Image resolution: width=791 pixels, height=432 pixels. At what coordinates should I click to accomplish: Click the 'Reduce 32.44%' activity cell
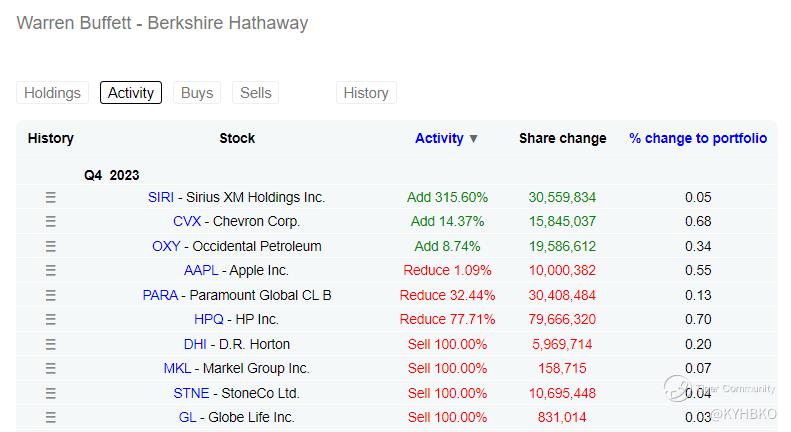[447, 295]
